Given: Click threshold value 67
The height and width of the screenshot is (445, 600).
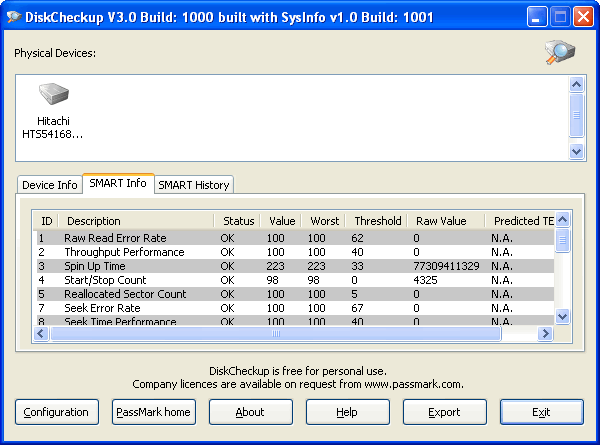Looking at the screenshot, I should [x=357, y=308].
